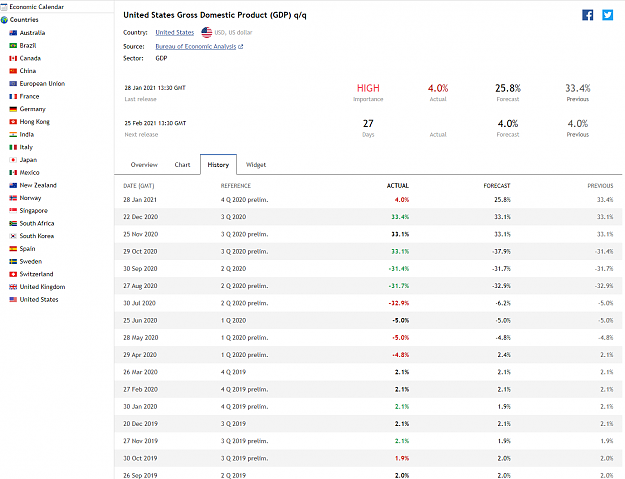Open the United States country link

[175, 32]
